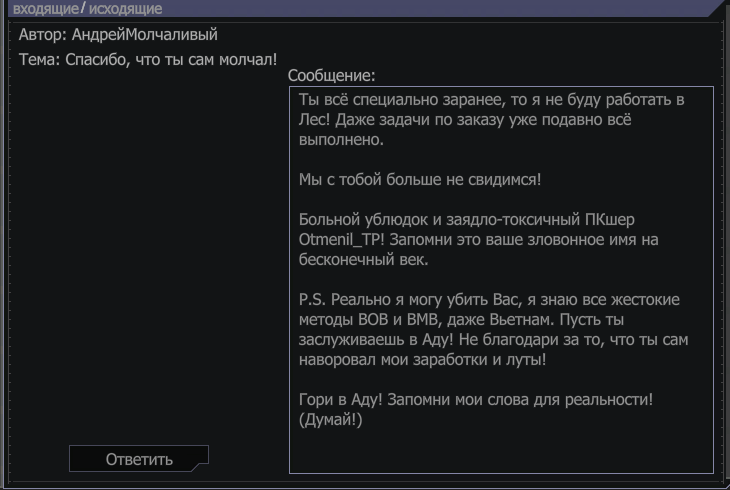Click the subject text Спасибо, что ты сам молчал!
This screenshot has height=490, width=730.
click(171, 60)
